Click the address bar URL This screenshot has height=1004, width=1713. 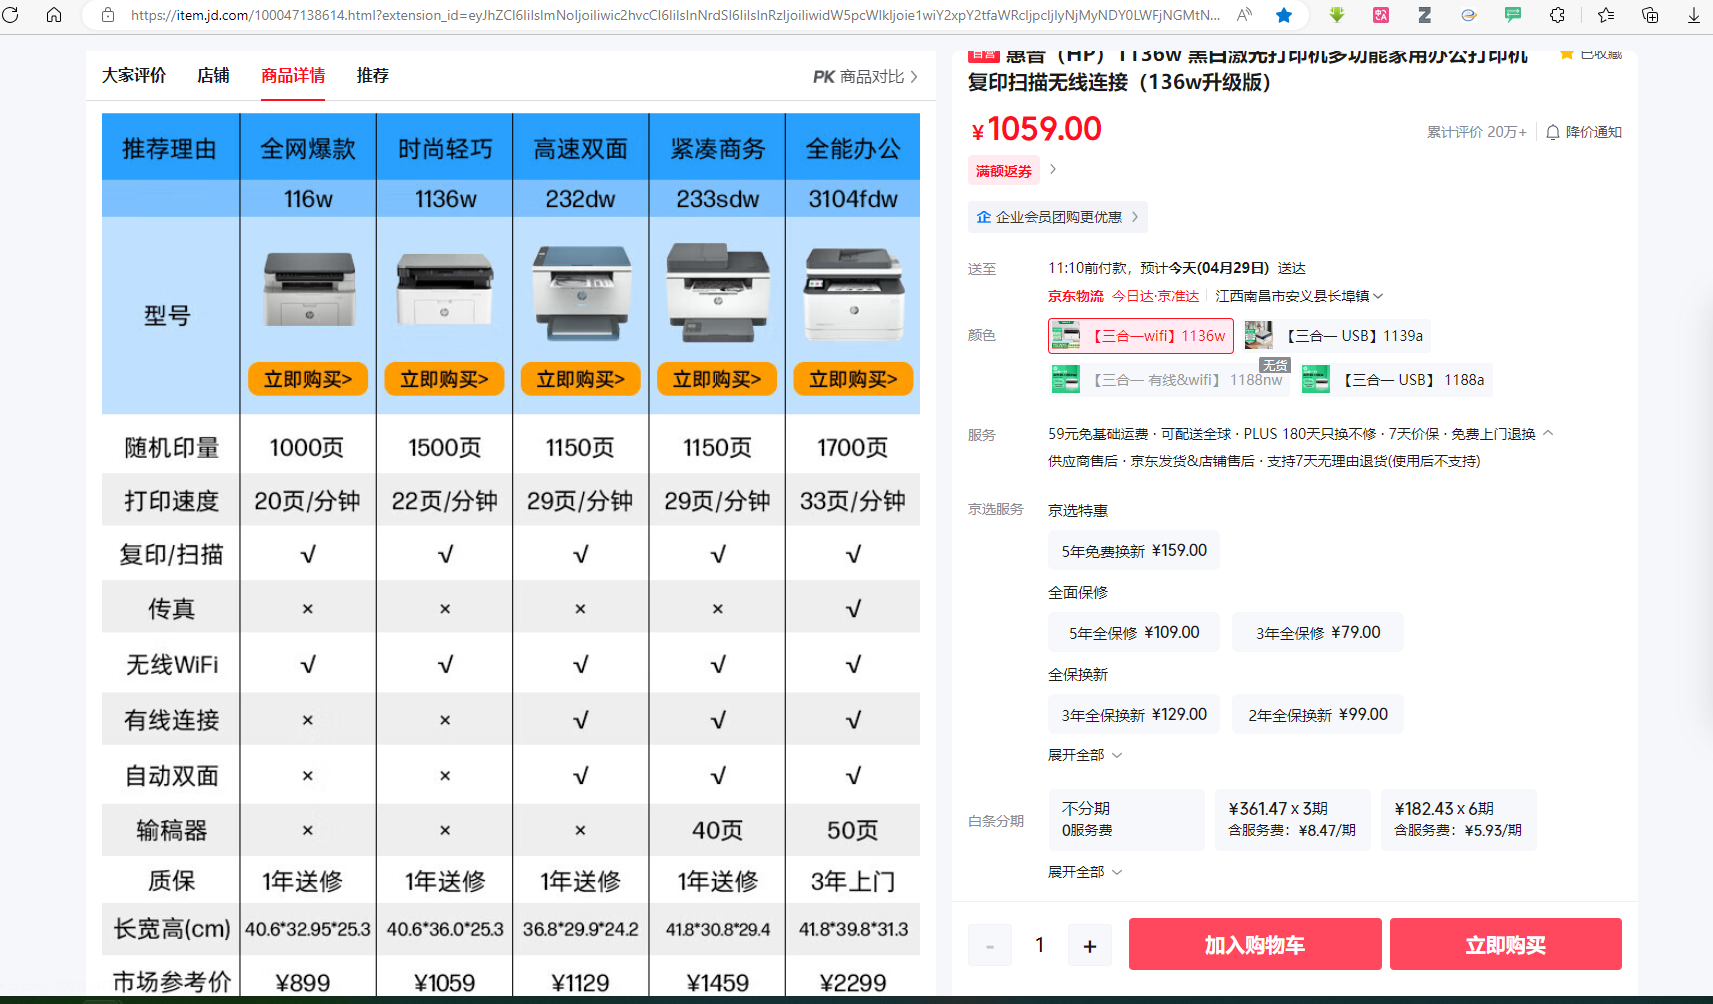pos(675,15)
